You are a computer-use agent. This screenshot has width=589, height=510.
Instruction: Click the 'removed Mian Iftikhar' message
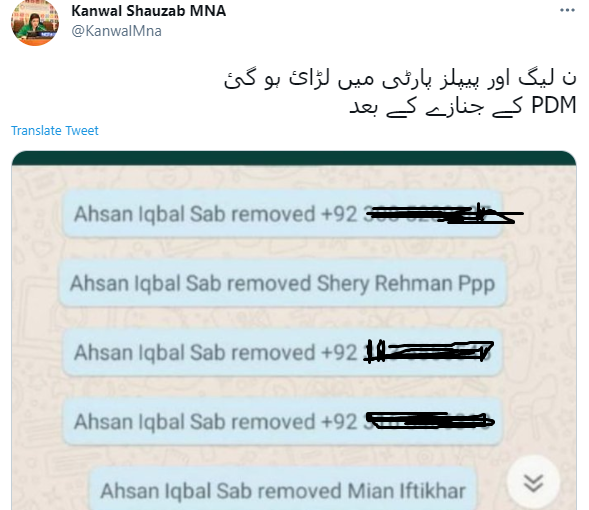(x=283, y=488)
